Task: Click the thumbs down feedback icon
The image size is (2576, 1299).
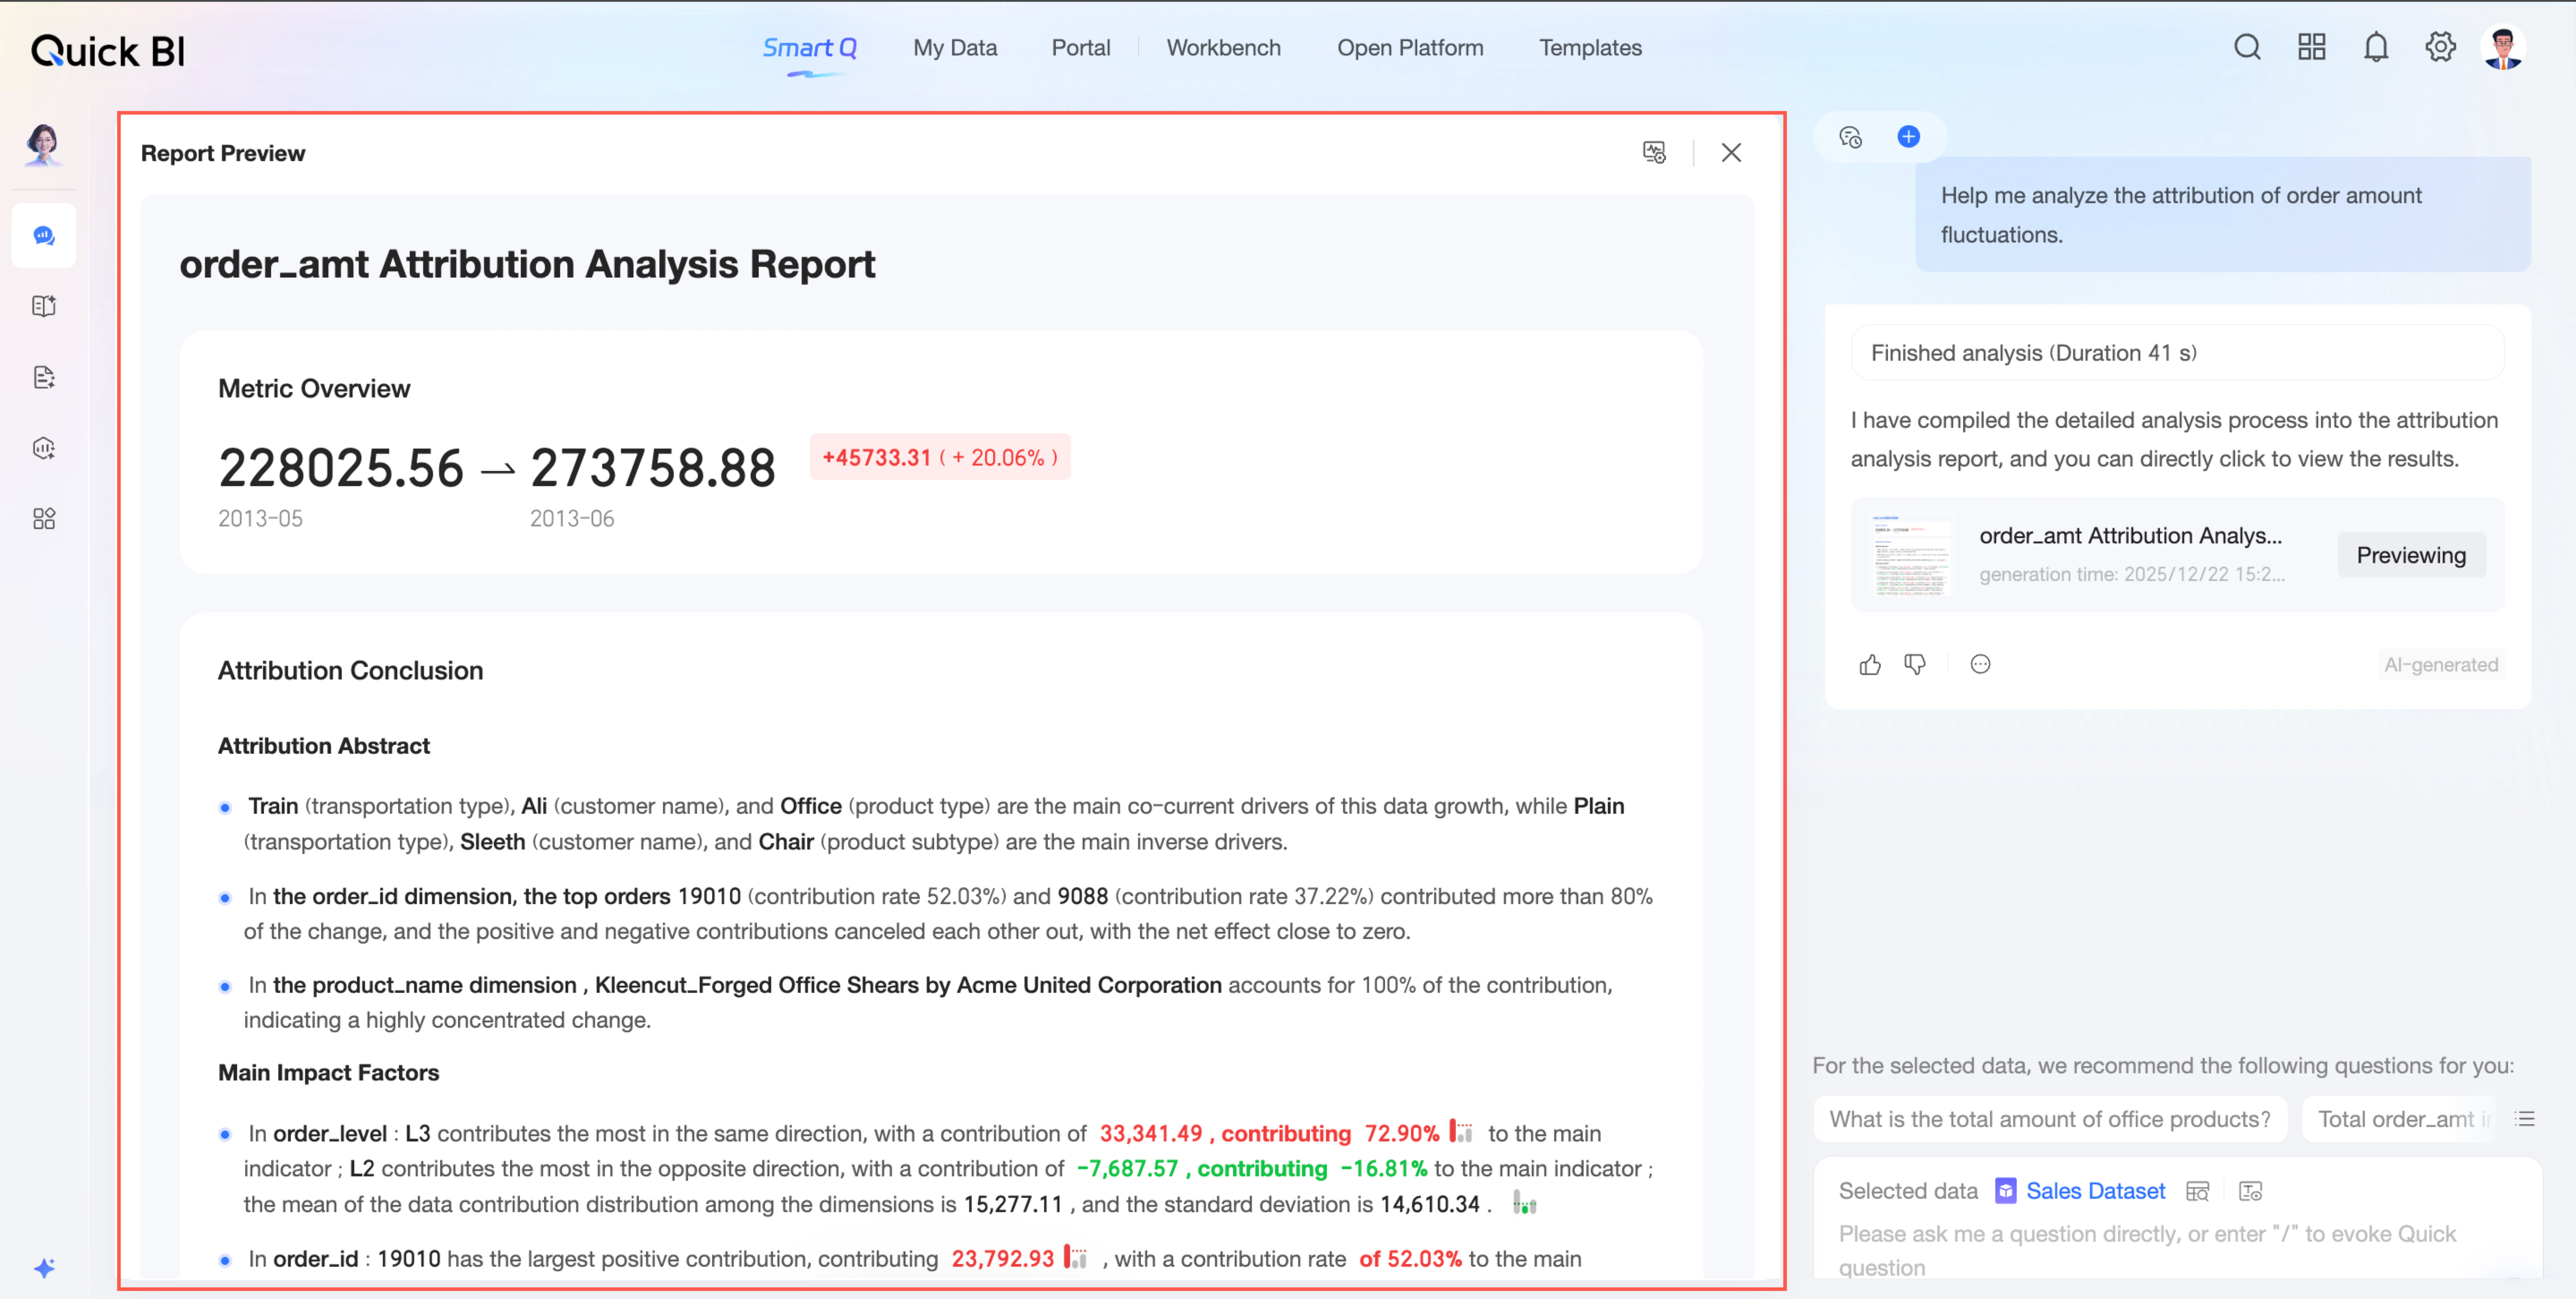Action: (1915, 665)
